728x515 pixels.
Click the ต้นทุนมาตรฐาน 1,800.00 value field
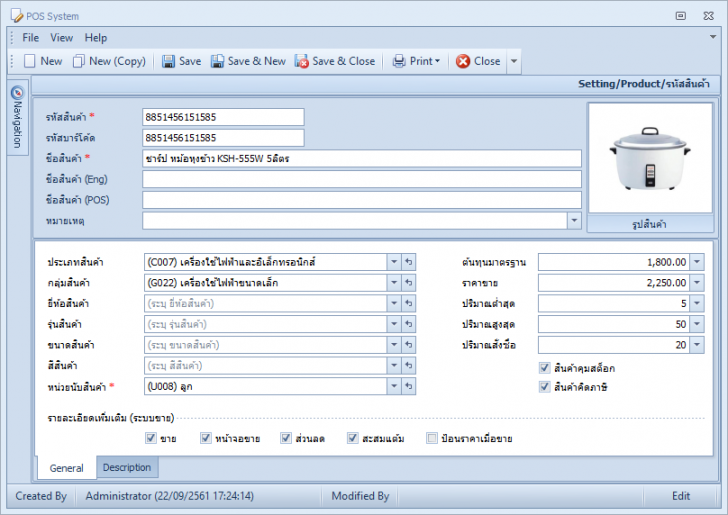coord(614,262)
